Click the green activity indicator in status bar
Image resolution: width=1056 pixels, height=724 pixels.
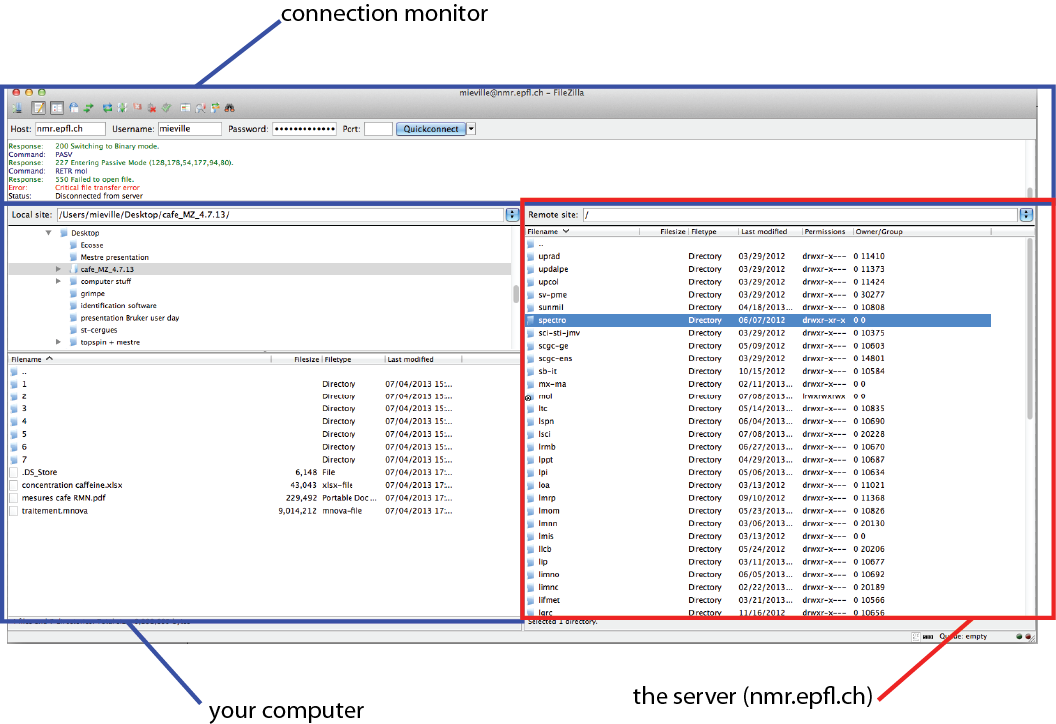click(x=1019, y=636)
